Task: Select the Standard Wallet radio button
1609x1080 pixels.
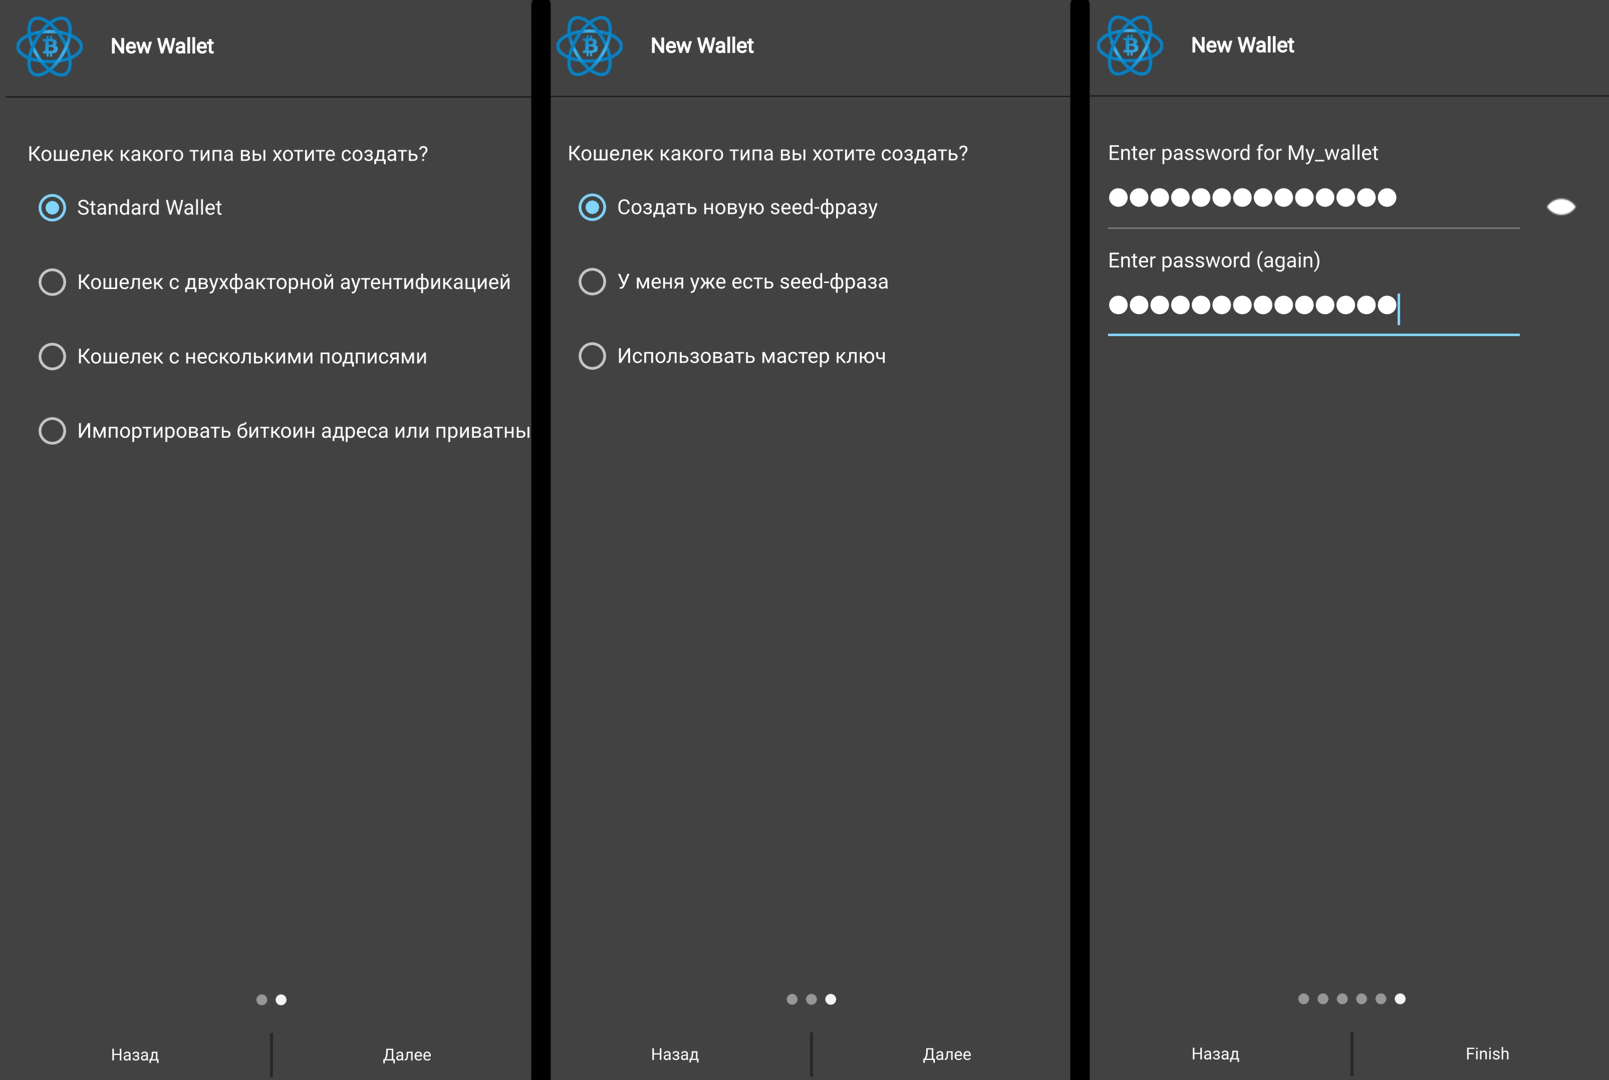Action: pos(52,208)
